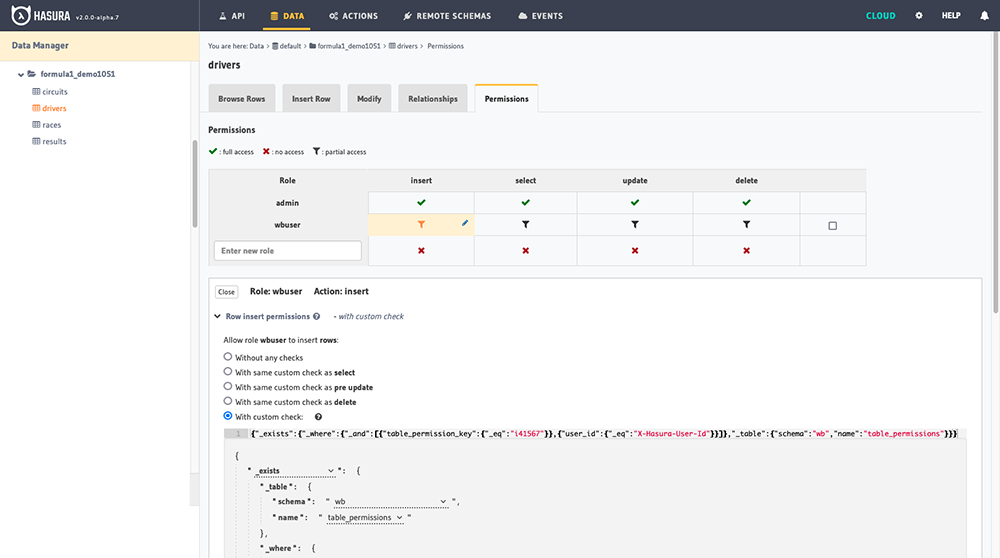Click new role delete no-access cross

(x=746, y=251)
